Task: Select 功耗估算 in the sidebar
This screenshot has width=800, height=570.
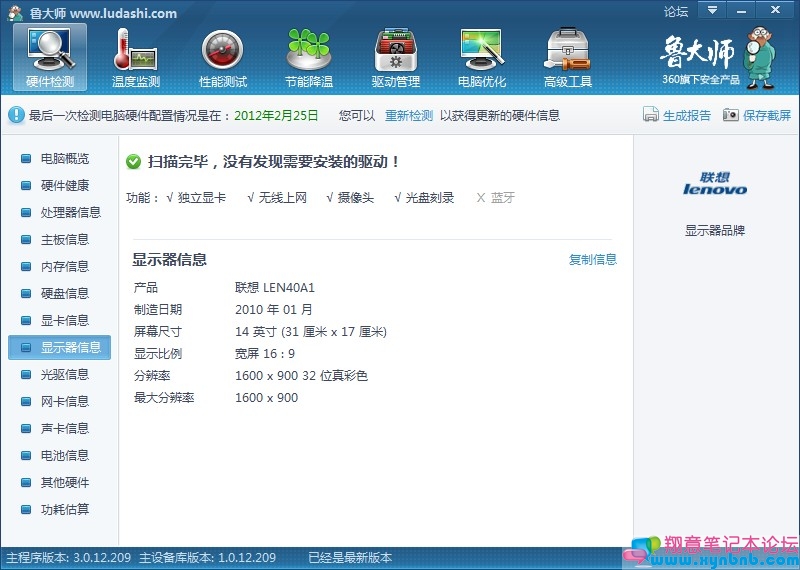Action: point(64,510)
